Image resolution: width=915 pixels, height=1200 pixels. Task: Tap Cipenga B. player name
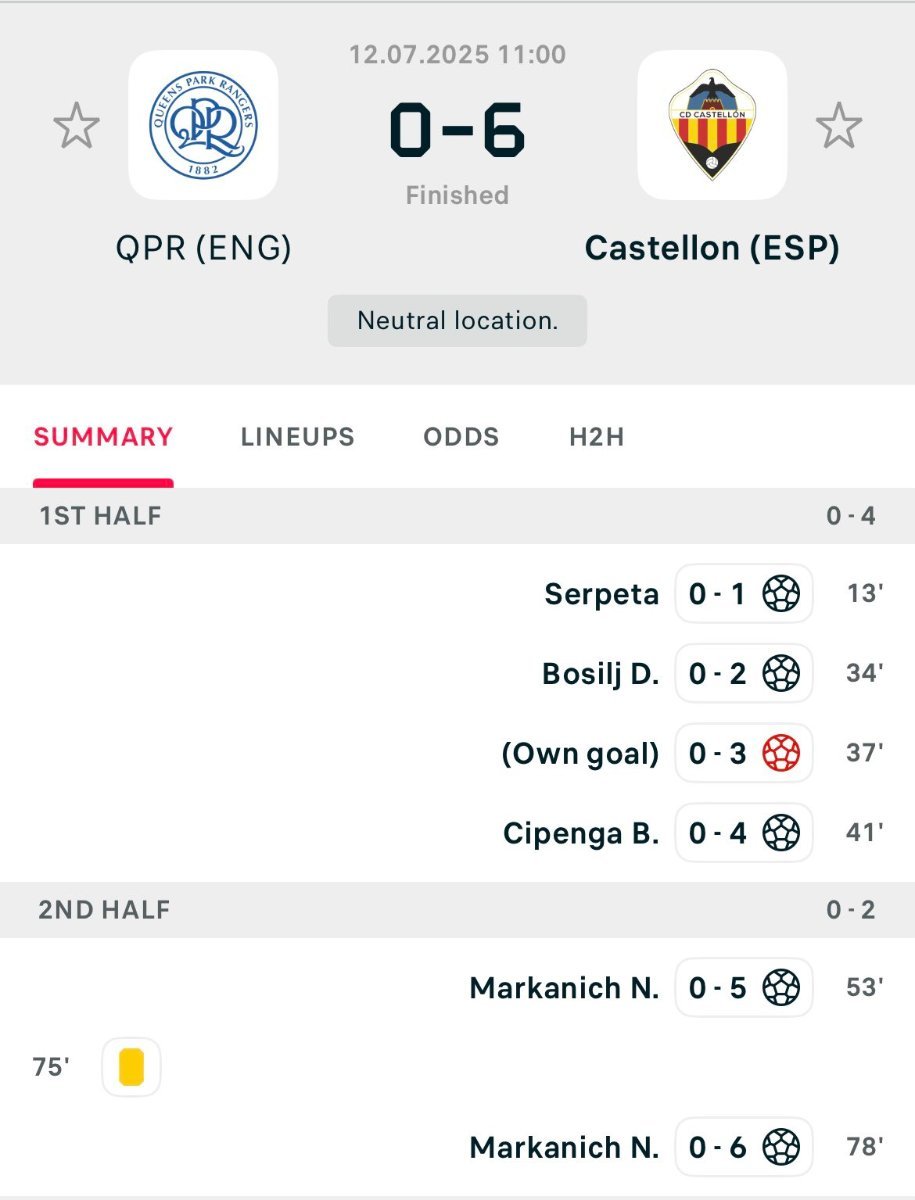tap(581, 833)
